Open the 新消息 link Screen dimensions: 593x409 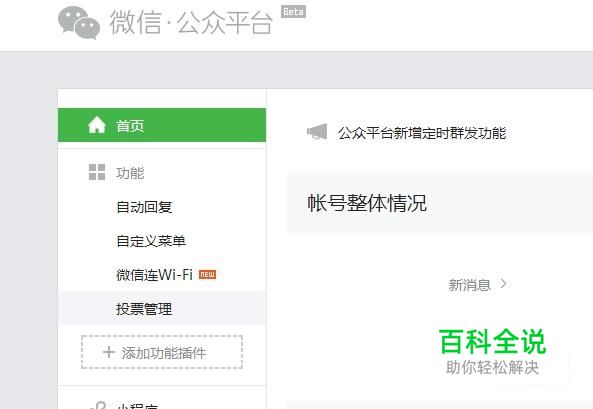click(x=469, y=285)
